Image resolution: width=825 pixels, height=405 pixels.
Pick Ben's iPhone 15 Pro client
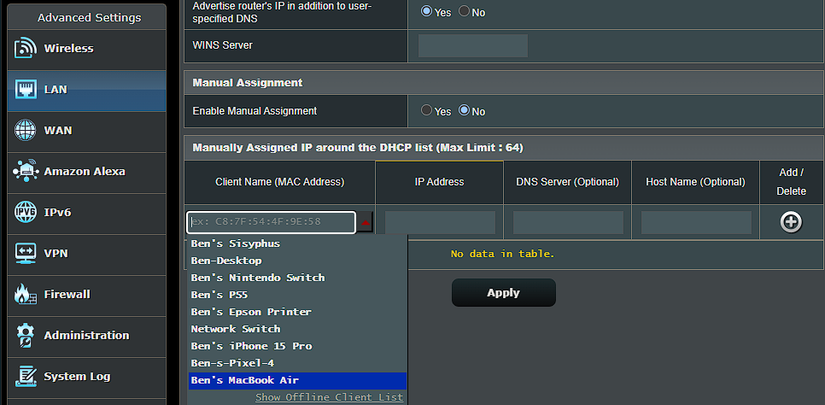pos(297,346)
